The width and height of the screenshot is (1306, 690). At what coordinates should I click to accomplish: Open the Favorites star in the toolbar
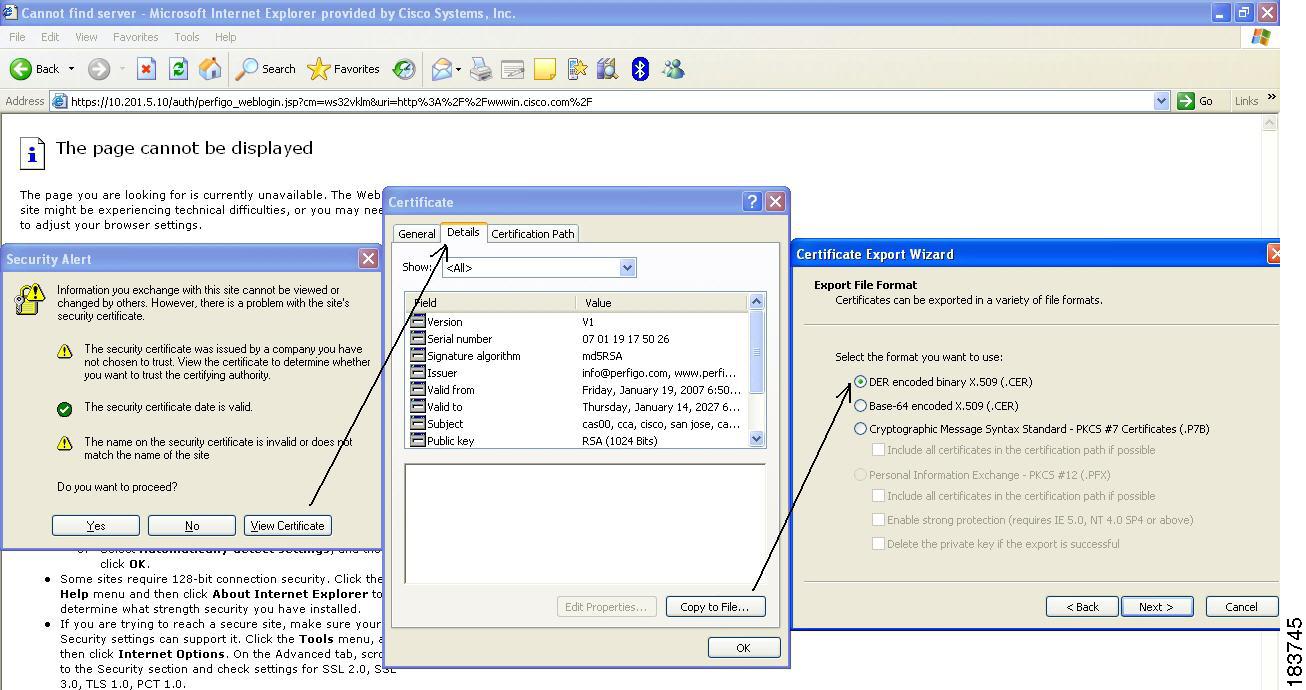pos(318,69)
